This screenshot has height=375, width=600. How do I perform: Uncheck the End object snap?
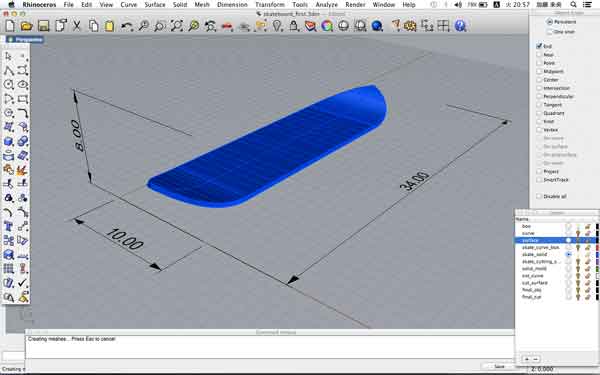coord(540,46)
